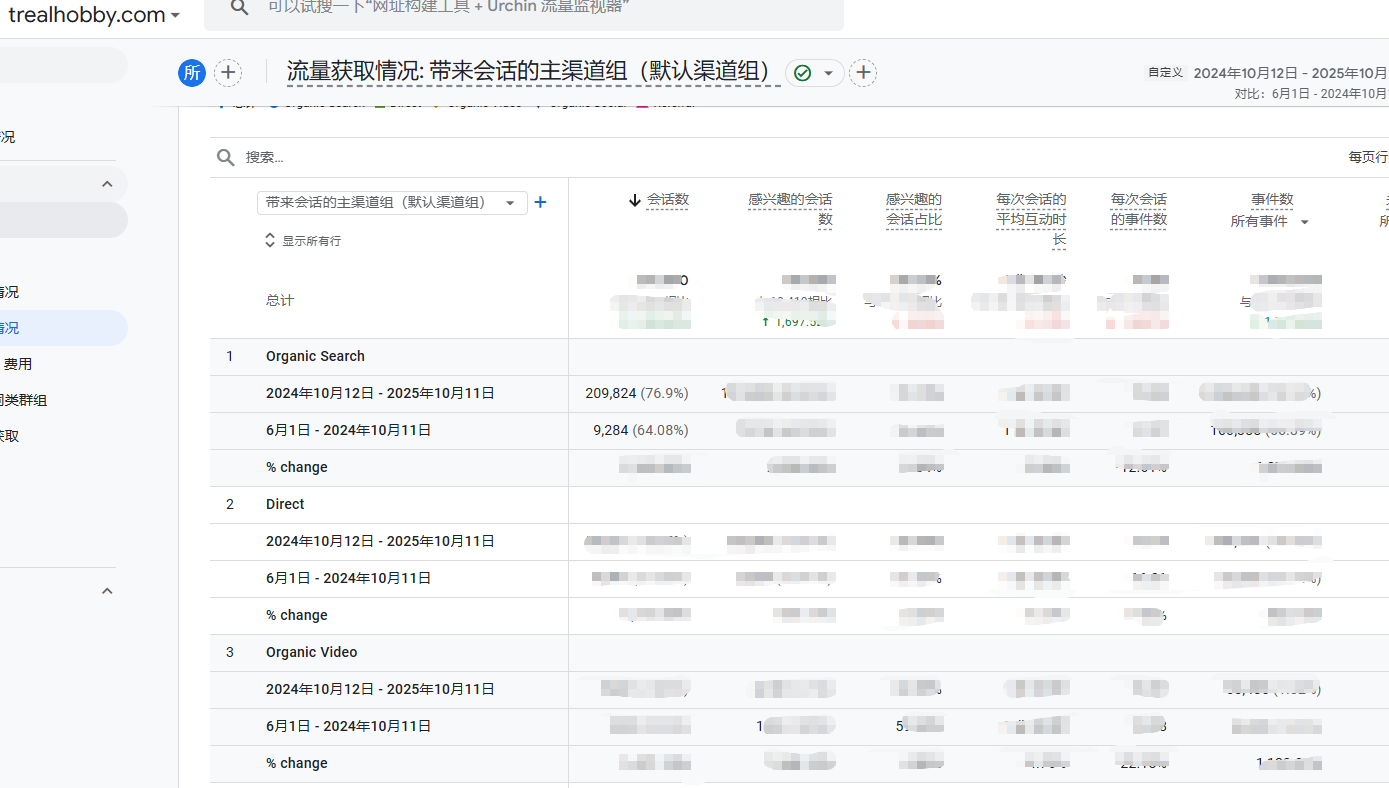
Task: Collapse the lower sidebar section chevron
Action: coord(107,591)
